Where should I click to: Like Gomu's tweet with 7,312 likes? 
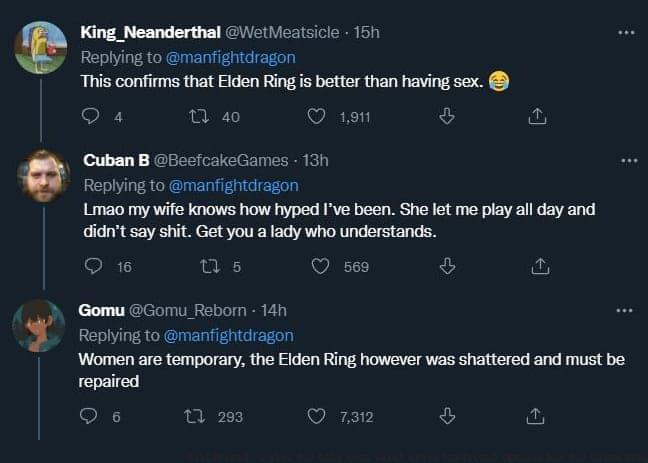316,416
